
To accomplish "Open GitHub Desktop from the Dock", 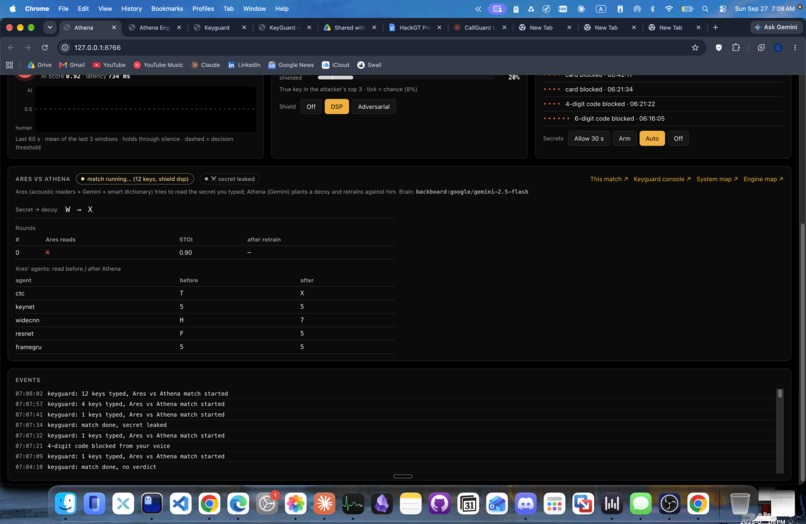I will click(439, 503).
